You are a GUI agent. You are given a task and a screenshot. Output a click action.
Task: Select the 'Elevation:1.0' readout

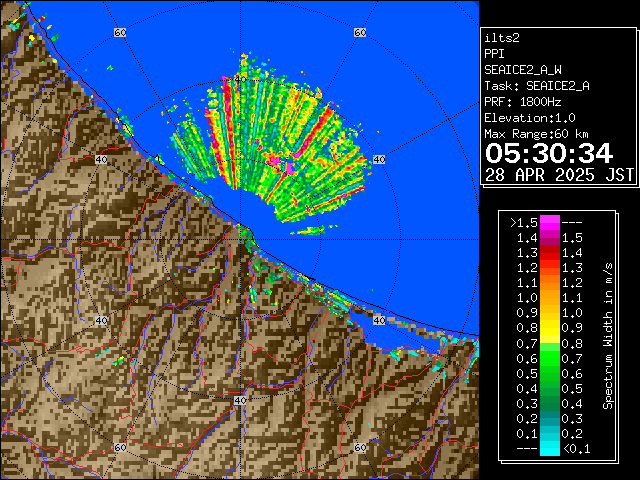[x=530, y=118]
